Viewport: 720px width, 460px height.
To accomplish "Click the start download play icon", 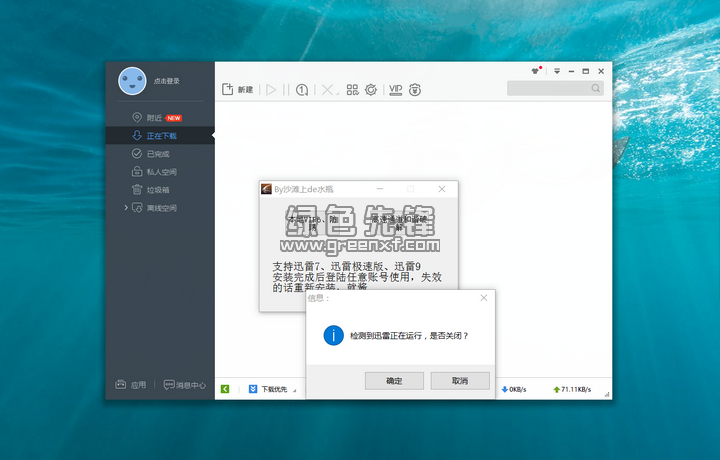I will (271, 90).
